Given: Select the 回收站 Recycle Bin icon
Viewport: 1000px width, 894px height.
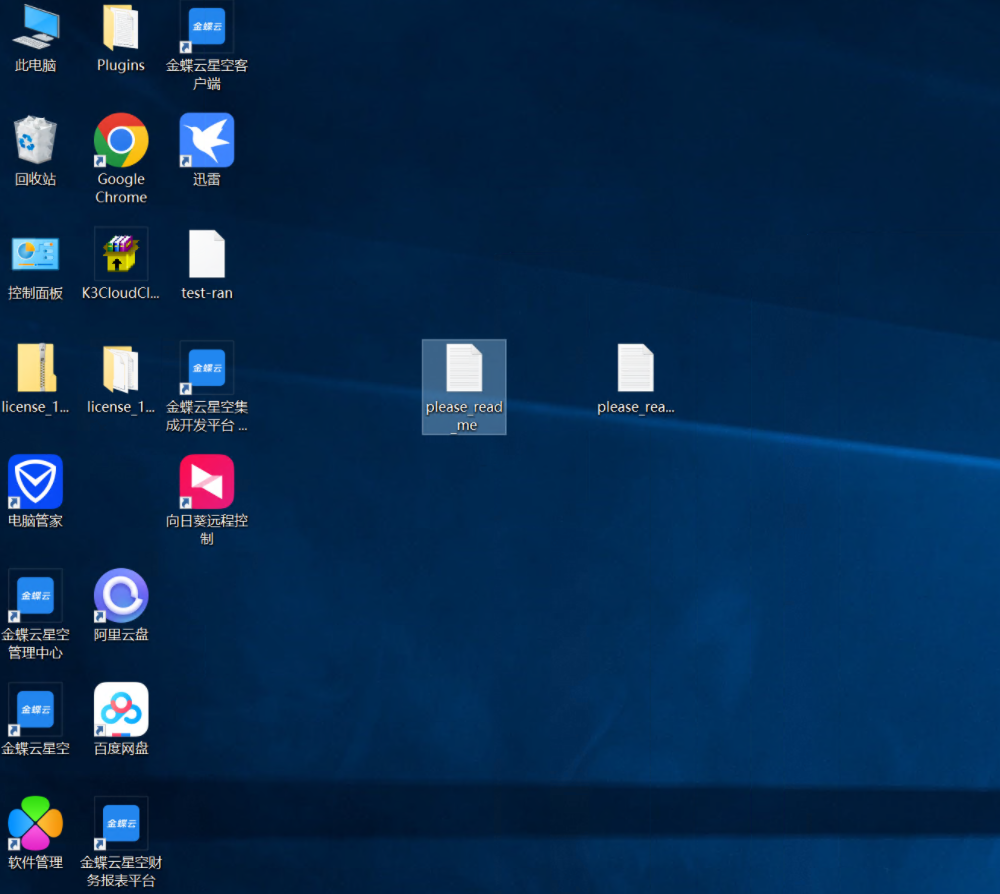Looking at the screenshot, I should point(35,141).
